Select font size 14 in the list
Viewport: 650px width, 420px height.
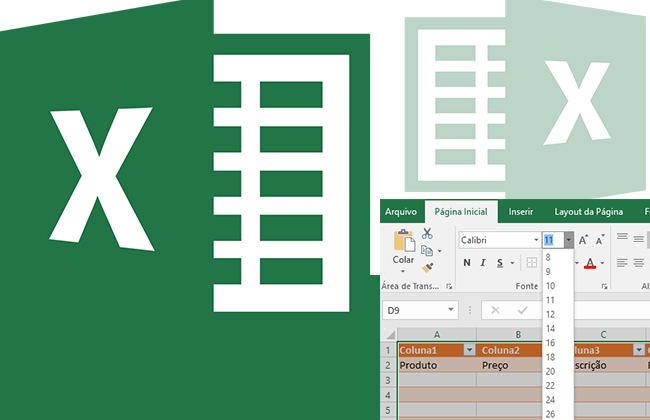click(x=558, y=328)
